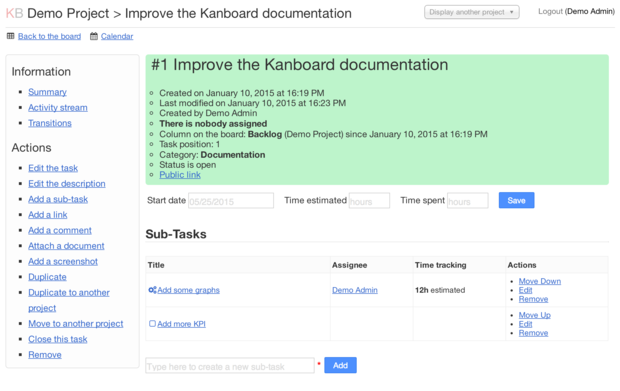Viewport: 620px width, 391px height.
Task: Click Edit for Add some graphs subtask
Action: [x=525, y=290]
